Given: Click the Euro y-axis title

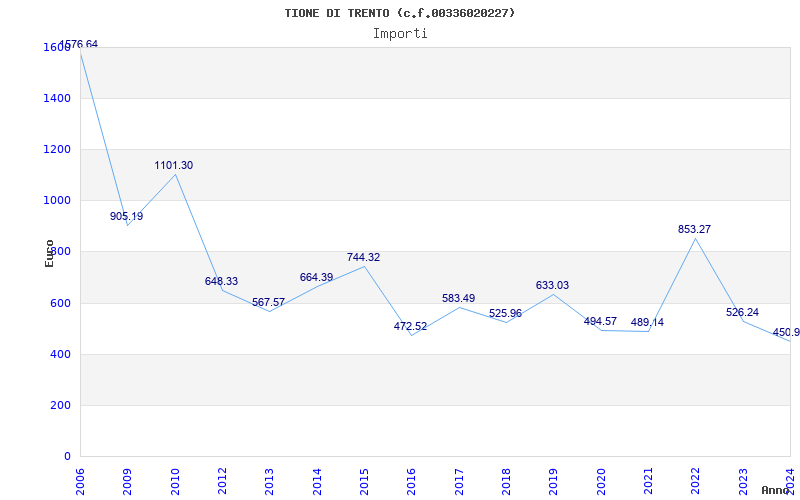Looking at the screenshot, I should (49, 252).
